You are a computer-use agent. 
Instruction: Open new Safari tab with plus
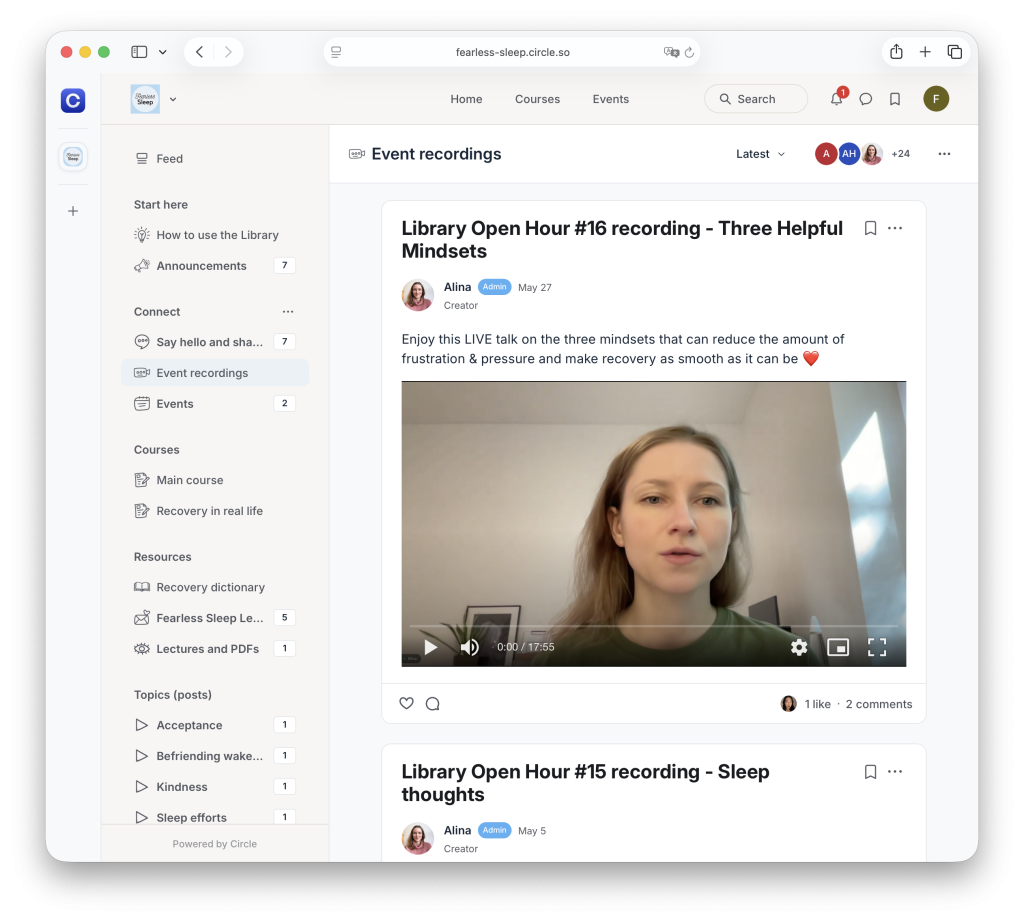tap(925, 52)
